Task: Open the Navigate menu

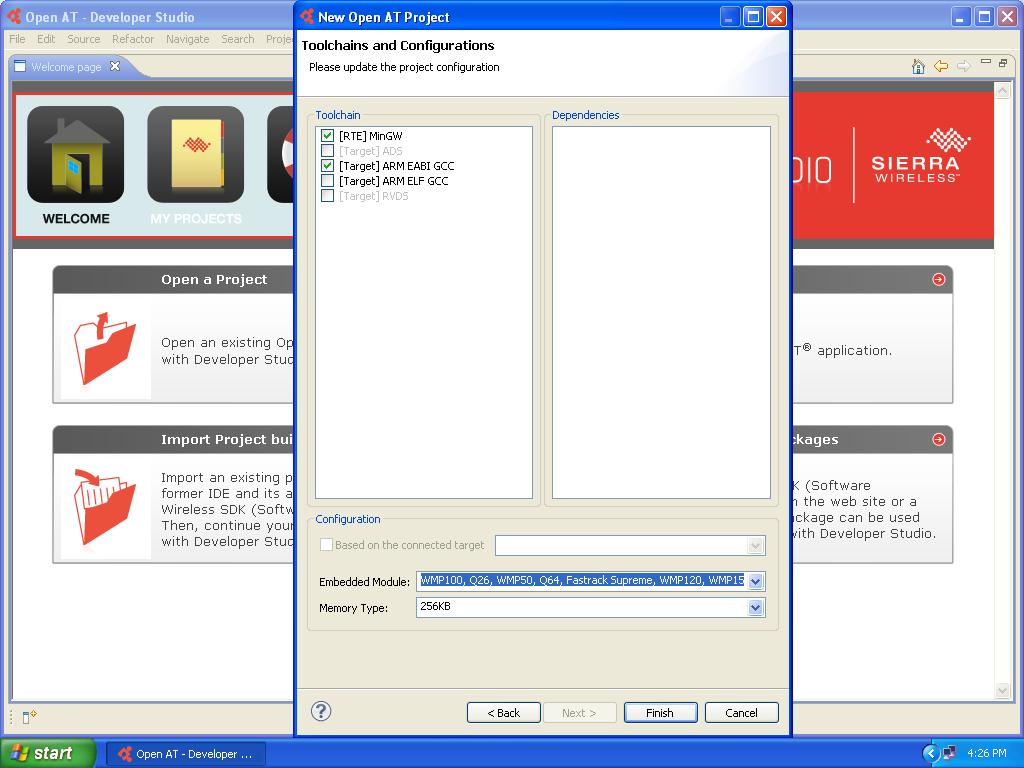Action: tap(187, 39)
